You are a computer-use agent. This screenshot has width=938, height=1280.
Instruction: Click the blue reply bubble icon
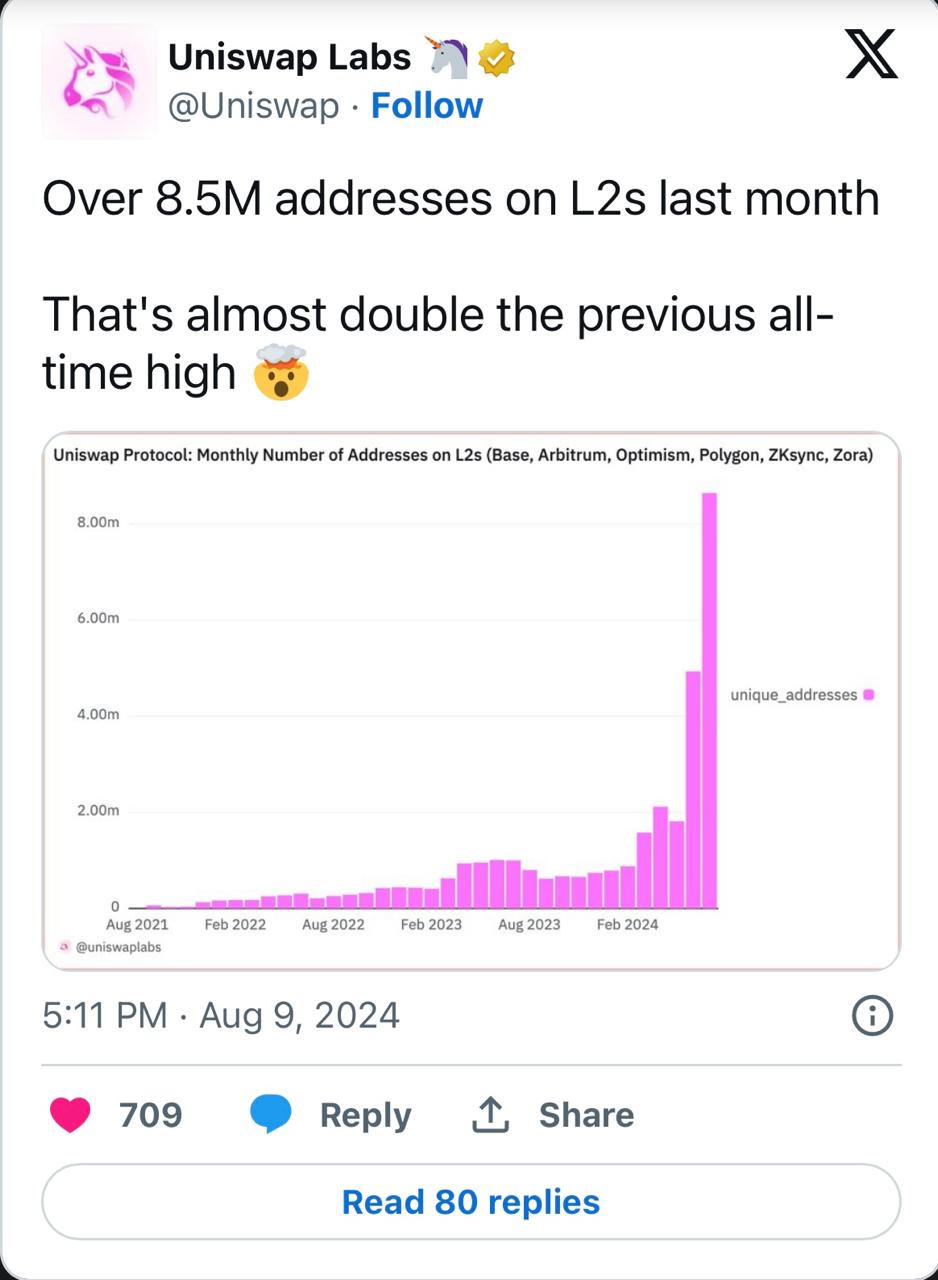pyautogui.click(x=270, y=1114)
